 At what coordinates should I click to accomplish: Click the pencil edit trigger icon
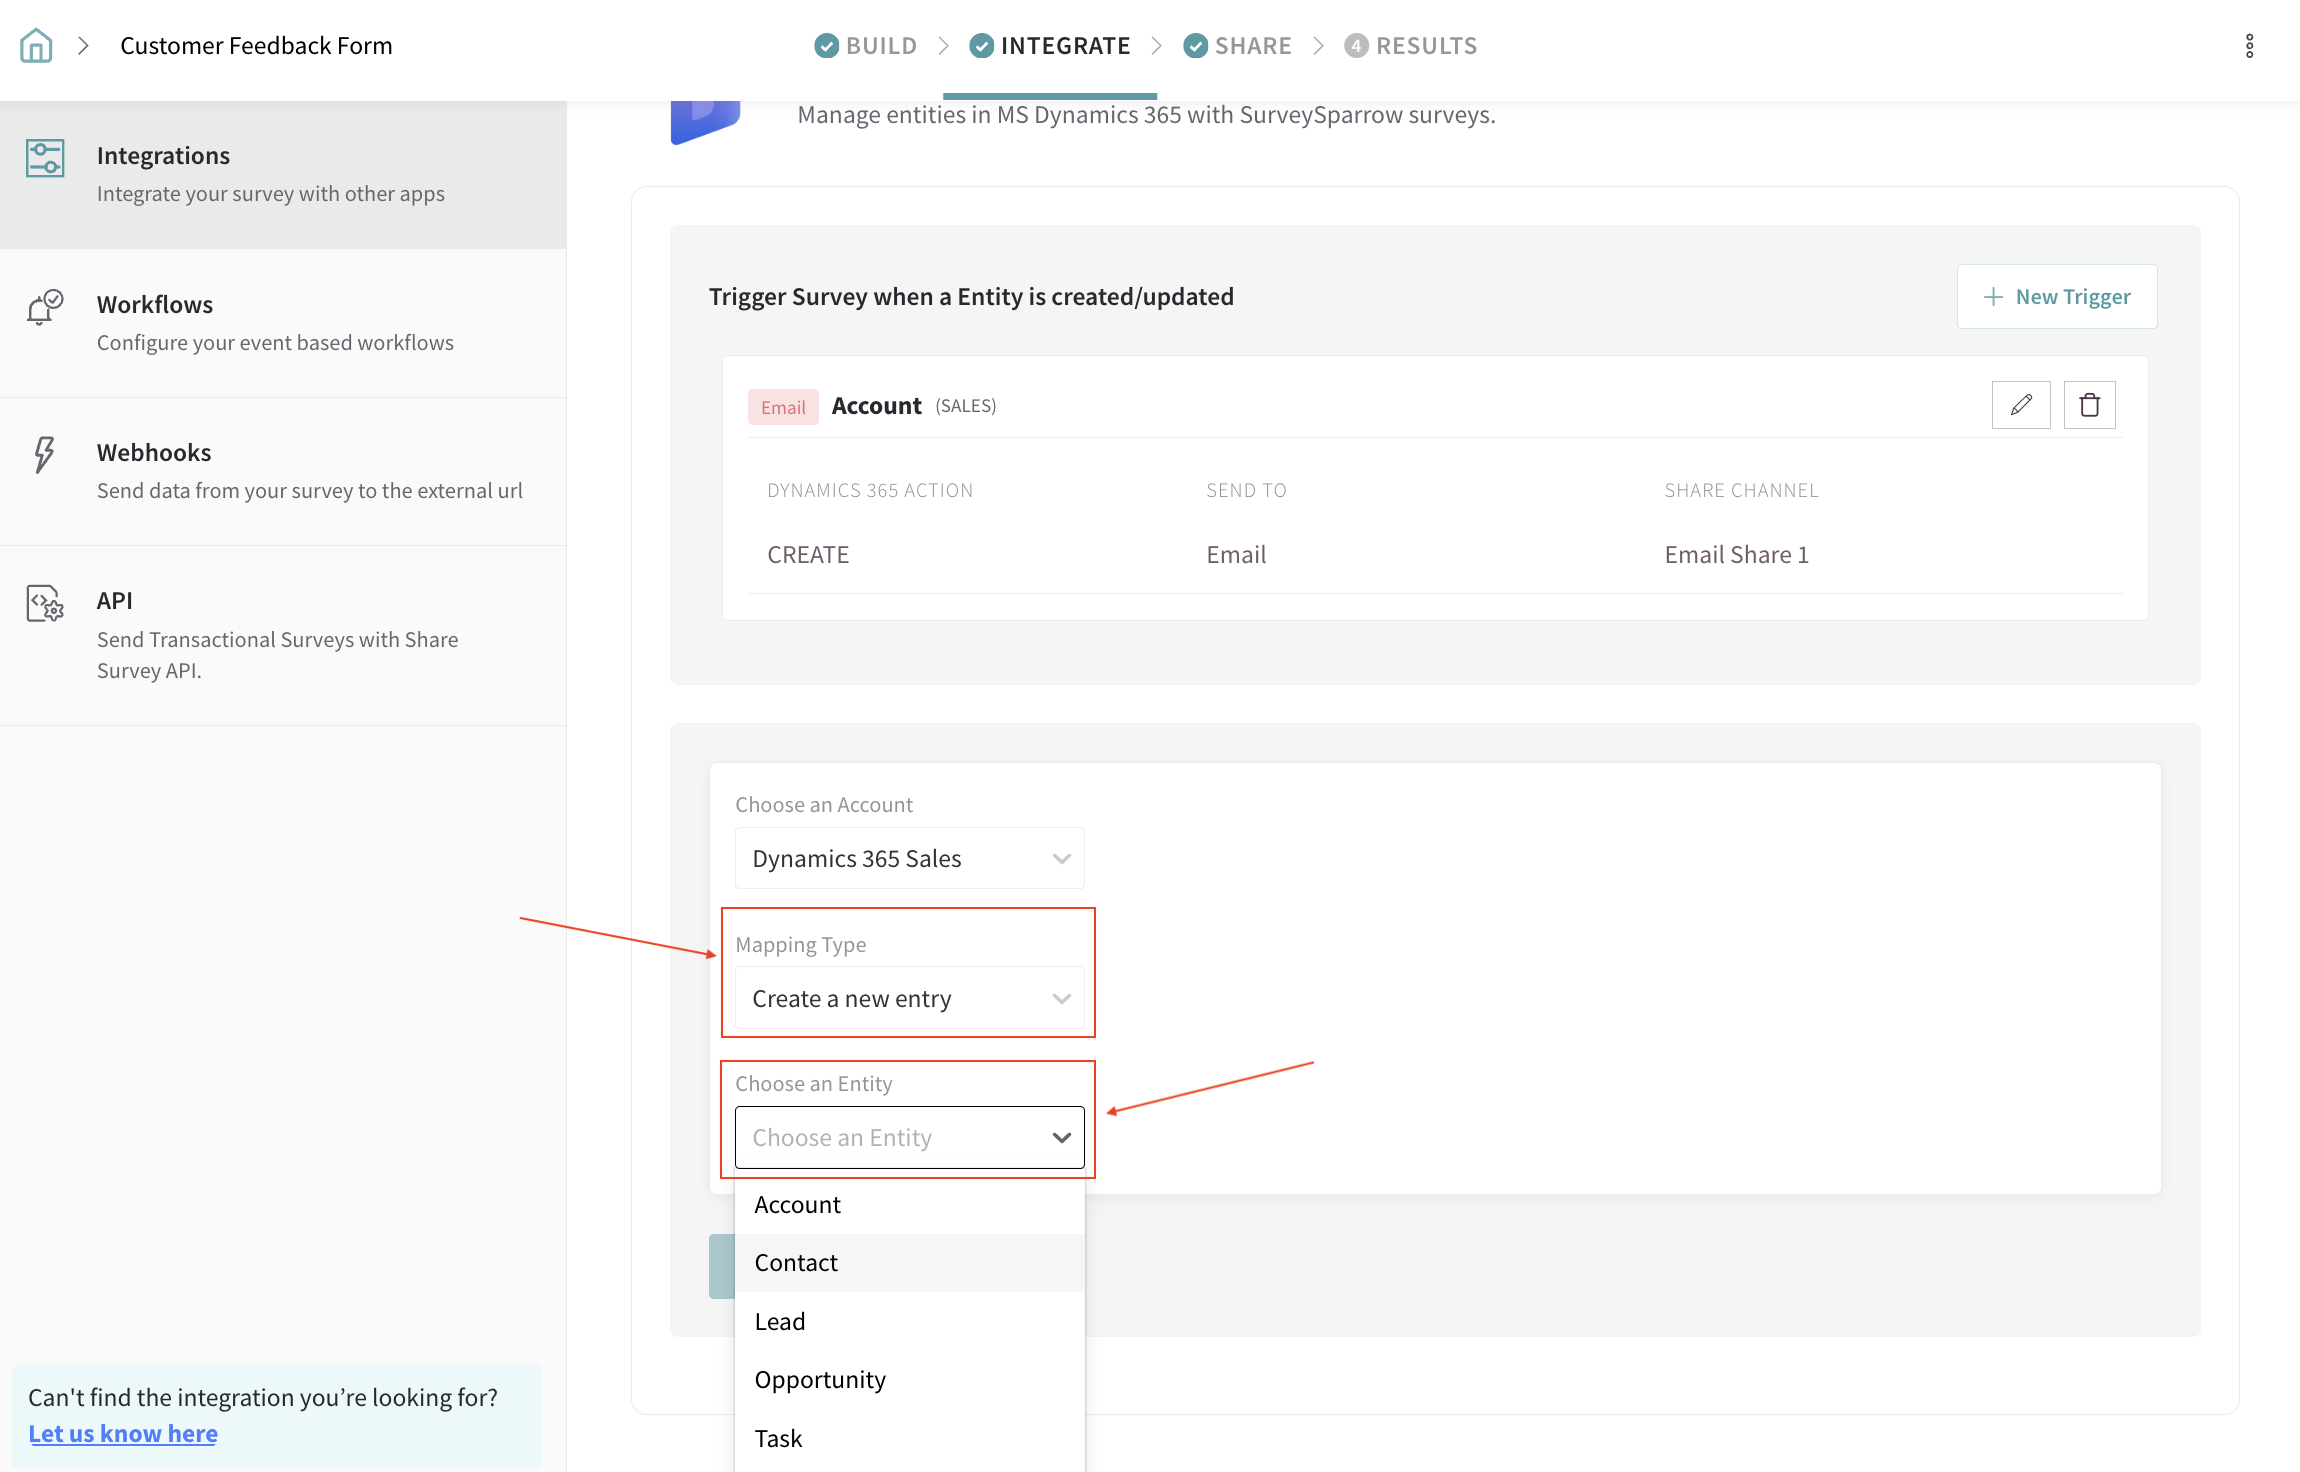pyautogui.click(x=2020, y=405)
